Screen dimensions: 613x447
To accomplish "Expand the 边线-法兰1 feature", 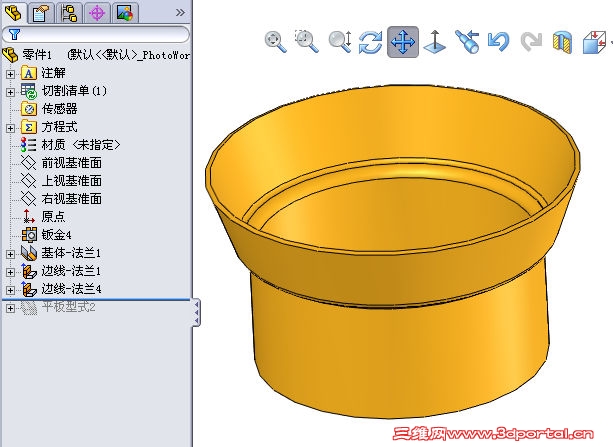I will click(x=10, y=272).
